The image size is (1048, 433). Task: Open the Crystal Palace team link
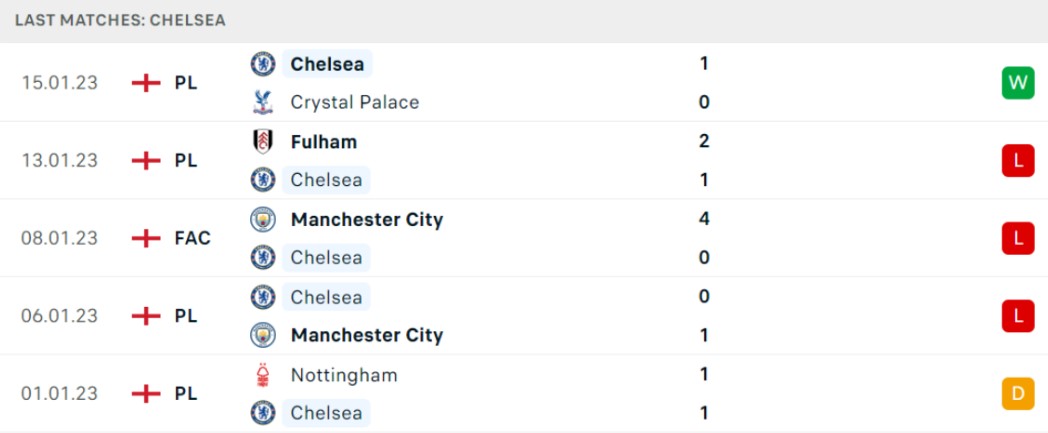[355, 102]
